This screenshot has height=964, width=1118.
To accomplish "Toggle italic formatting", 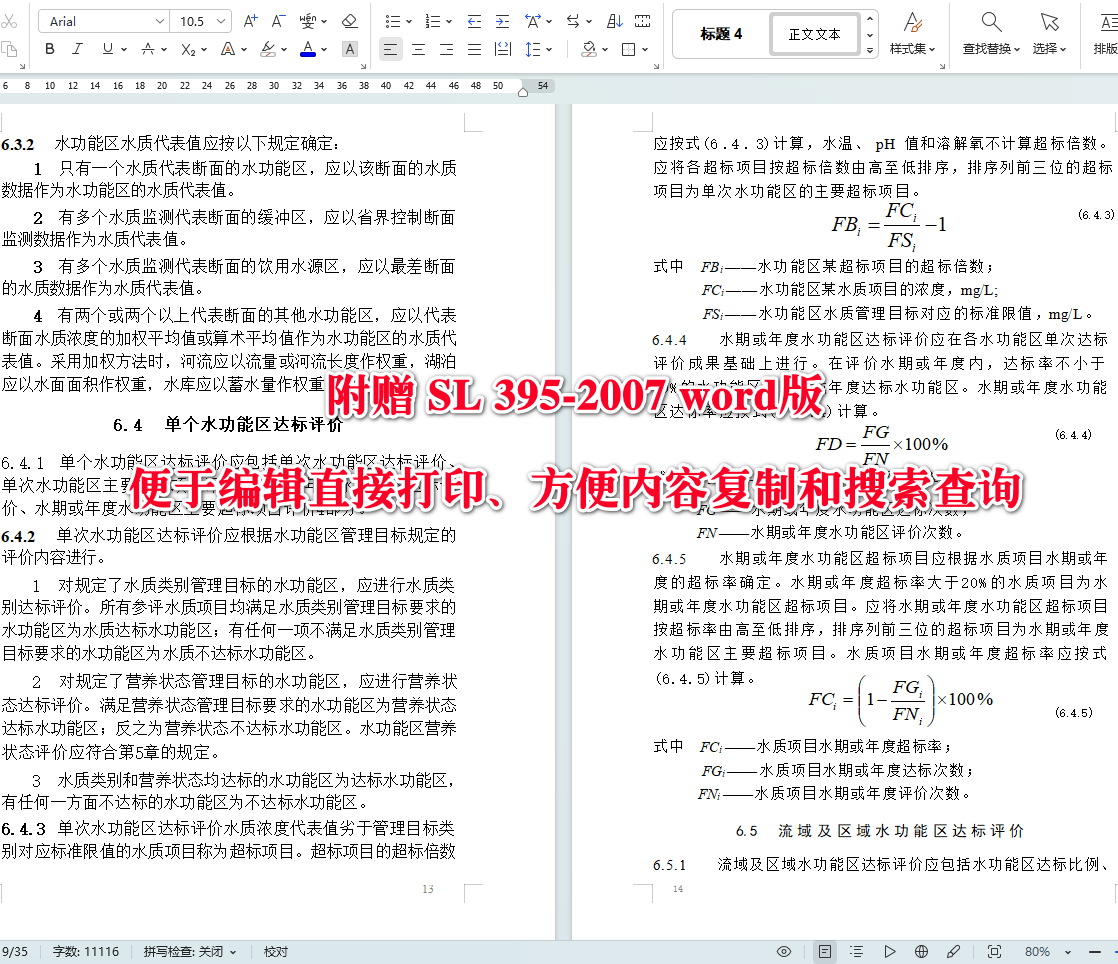I will pos(77,50).
